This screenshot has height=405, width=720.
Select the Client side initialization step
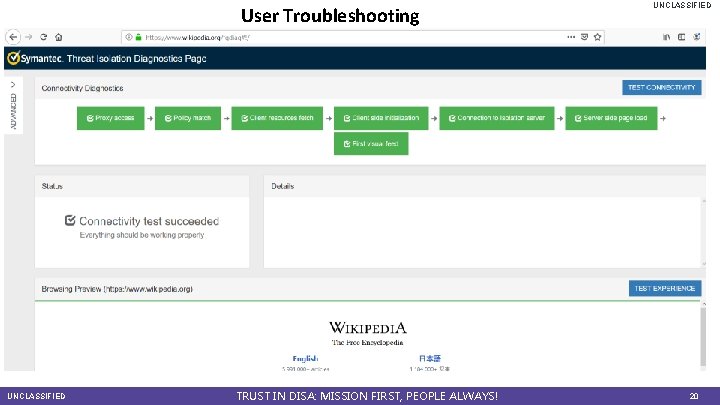[x=381, y=118]
